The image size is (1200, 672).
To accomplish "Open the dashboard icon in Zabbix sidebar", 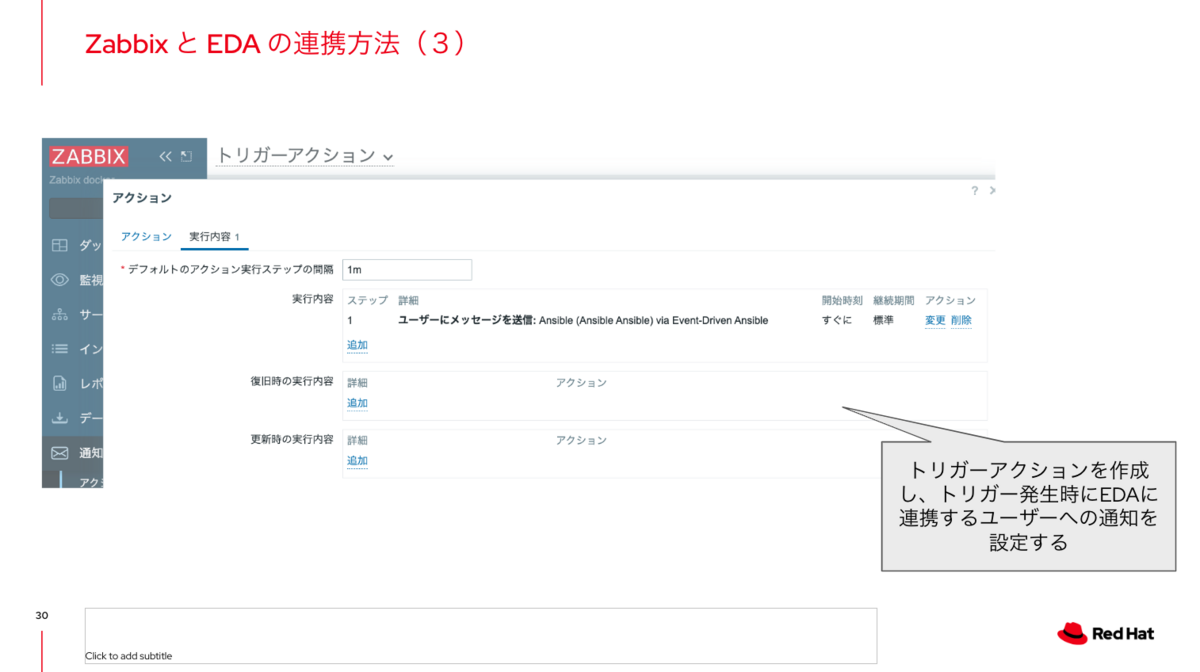I will coord(60,246).
